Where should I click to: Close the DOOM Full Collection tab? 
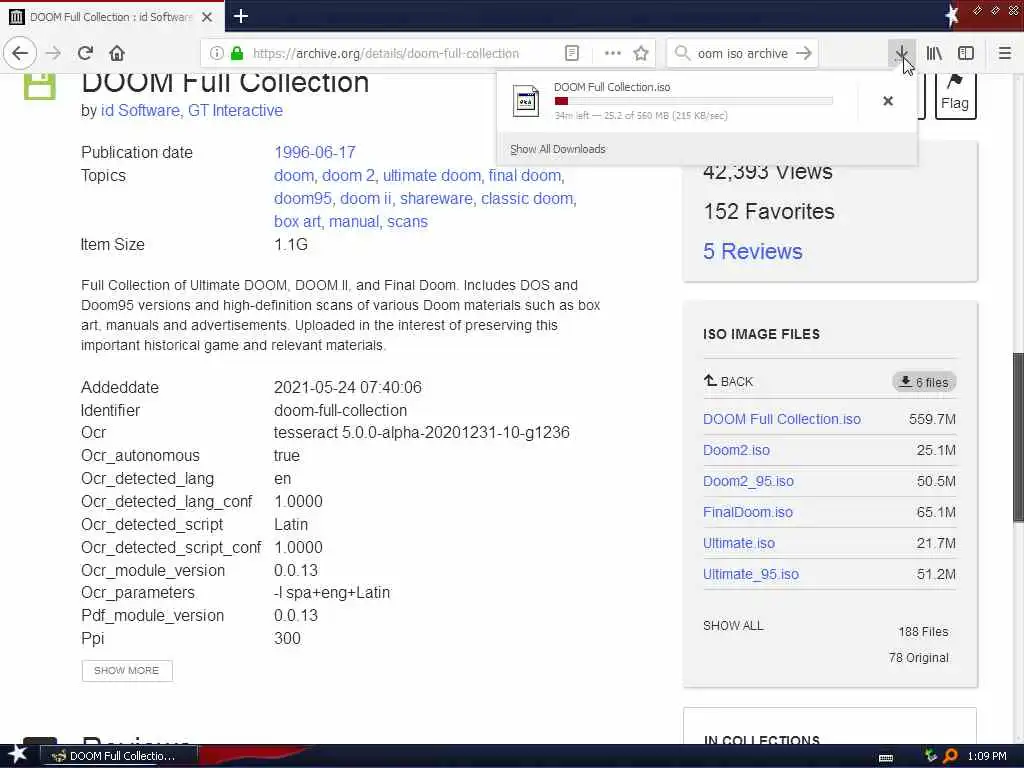[207, 17]
